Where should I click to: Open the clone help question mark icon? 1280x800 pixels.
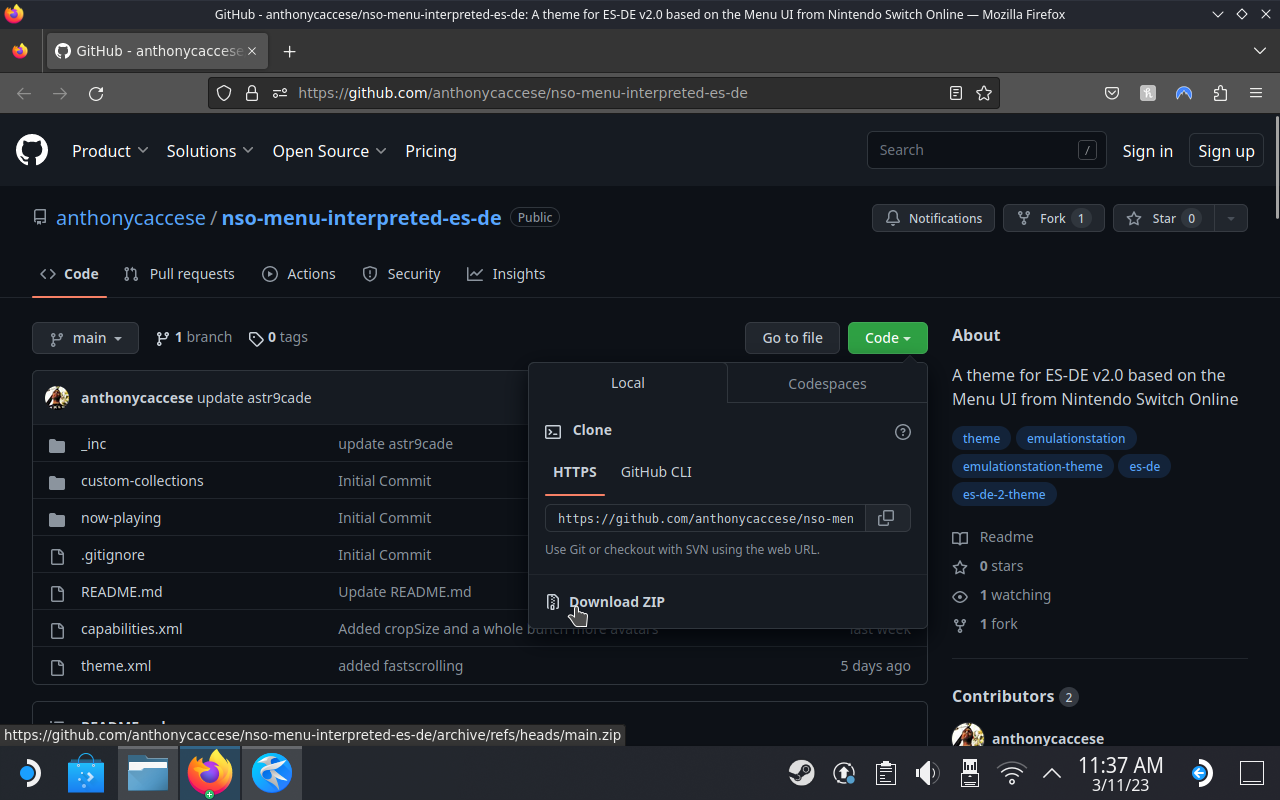(902, 431)
